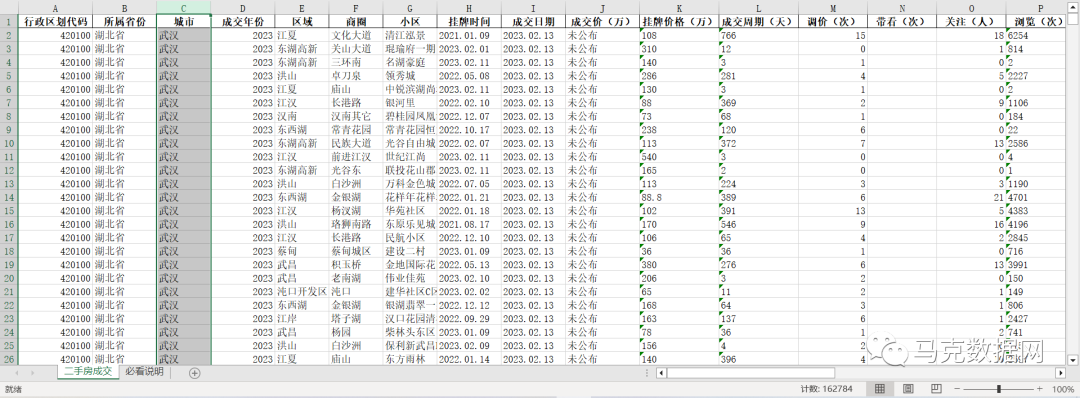Click the 成交年份 header cell
1080x398 pixels.
(x=243, y=21)
